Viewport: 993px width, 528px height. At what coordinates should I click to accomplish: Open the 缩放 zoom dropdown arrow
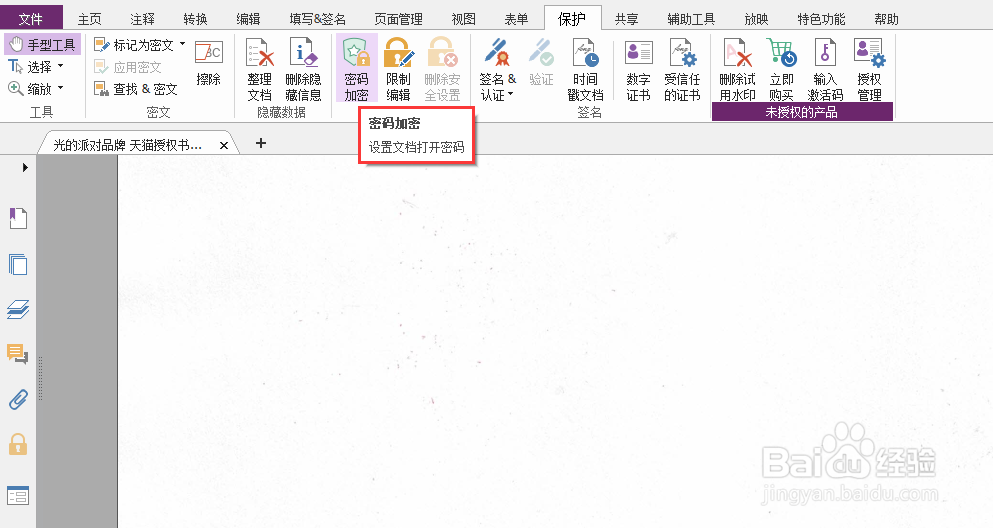click(61, 88)
